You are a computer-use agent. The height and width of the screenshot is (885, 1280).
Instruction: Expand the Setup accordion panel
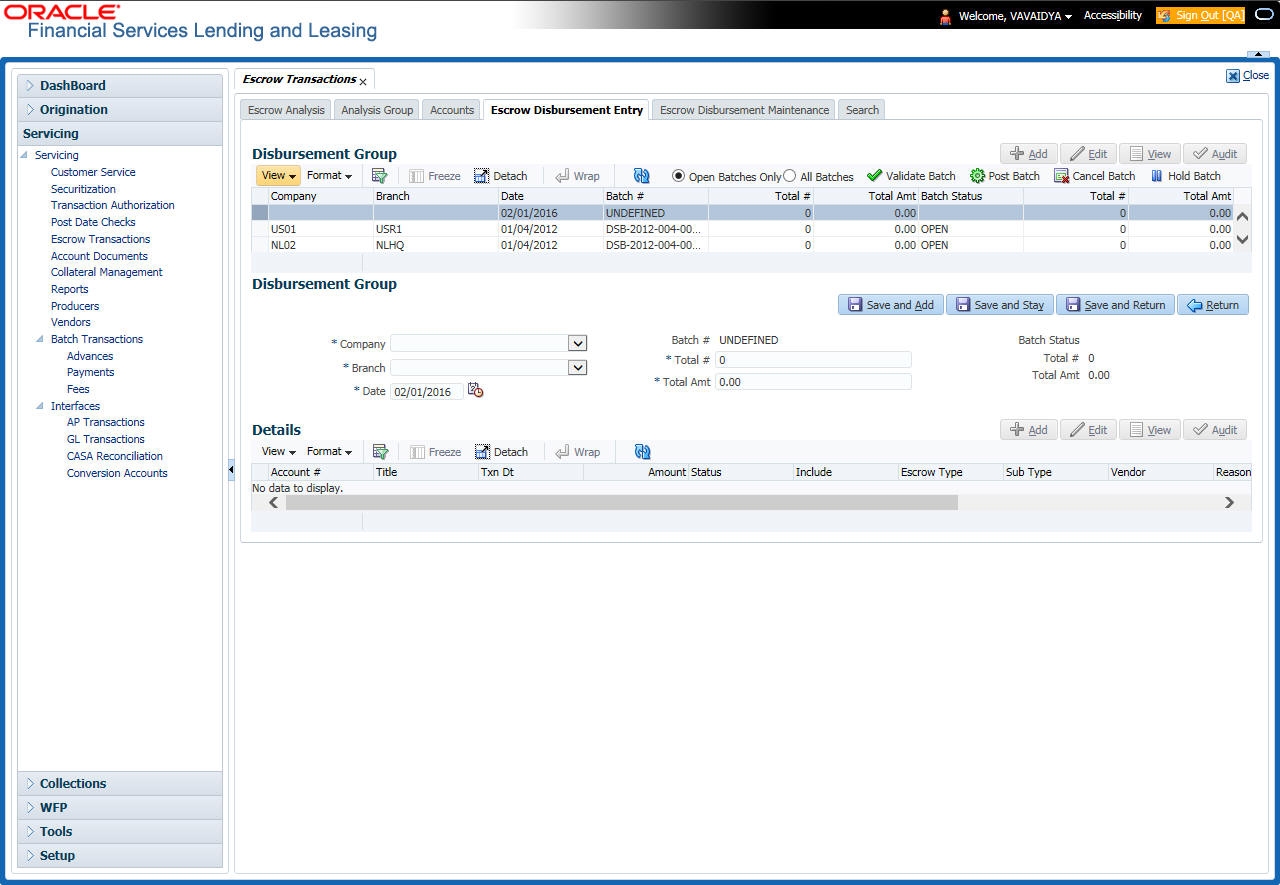120,856
